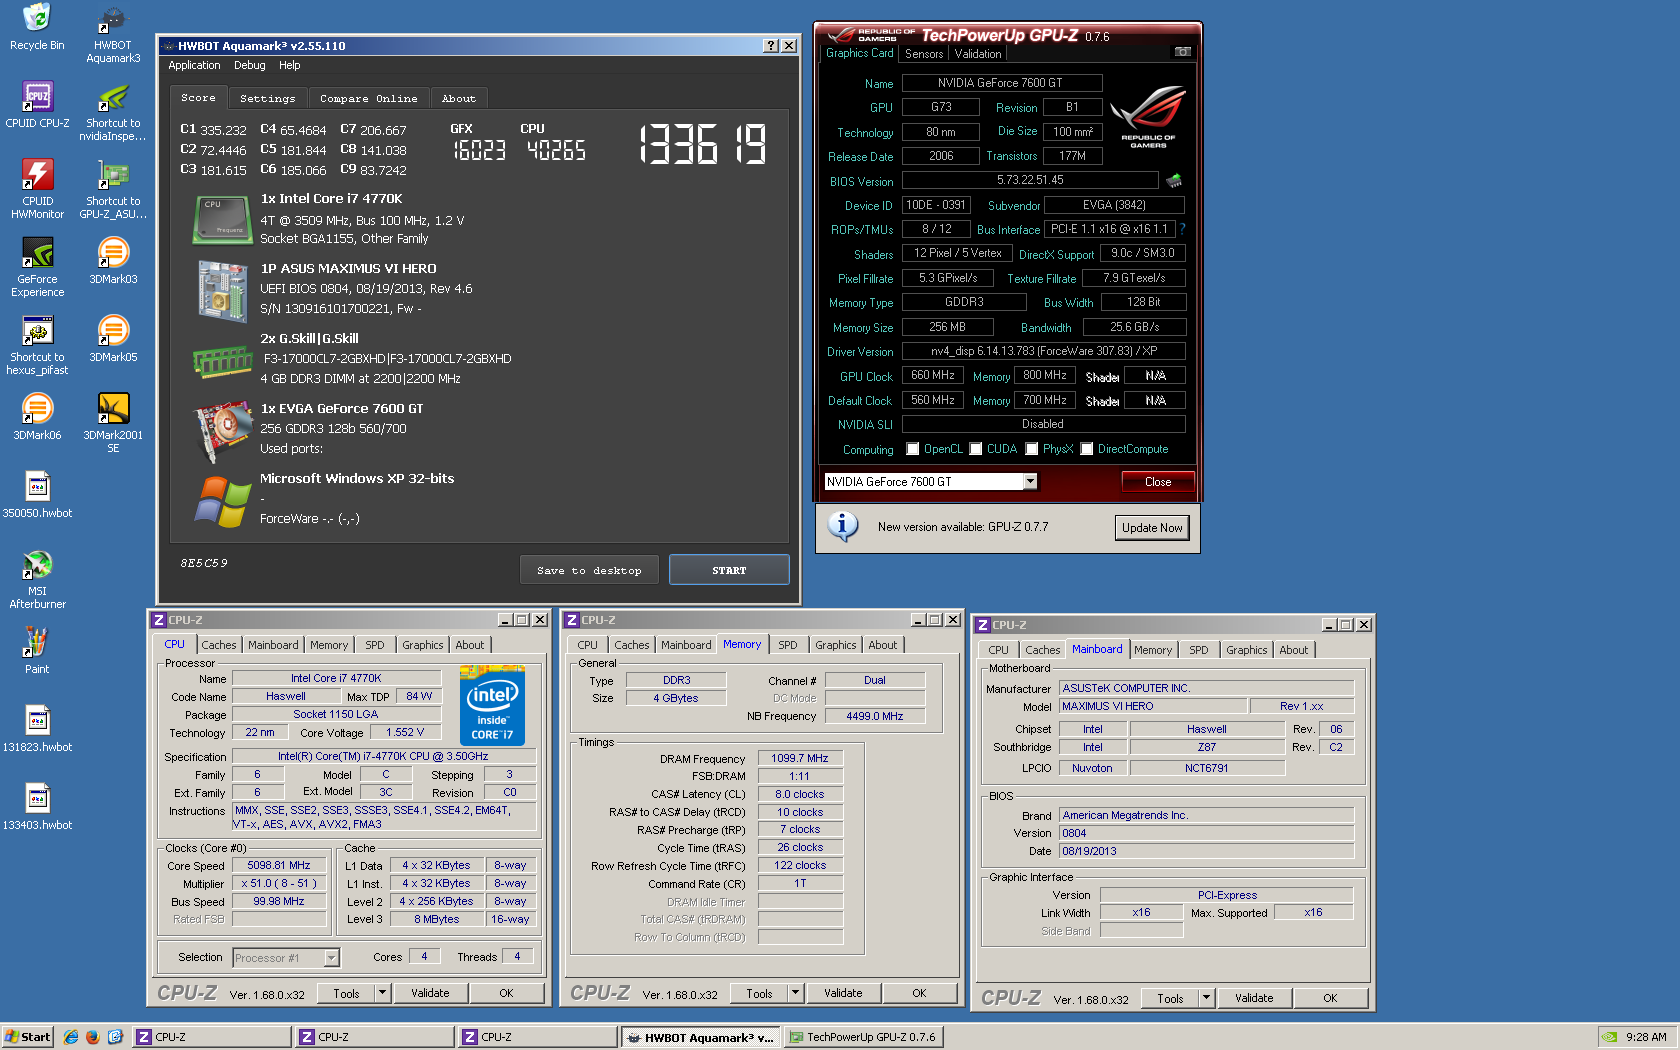Viewport: 1680px width, 1050px height.
Task: Click Internet Explorer quick launch icon
Action: click(x=71, y=1037)
